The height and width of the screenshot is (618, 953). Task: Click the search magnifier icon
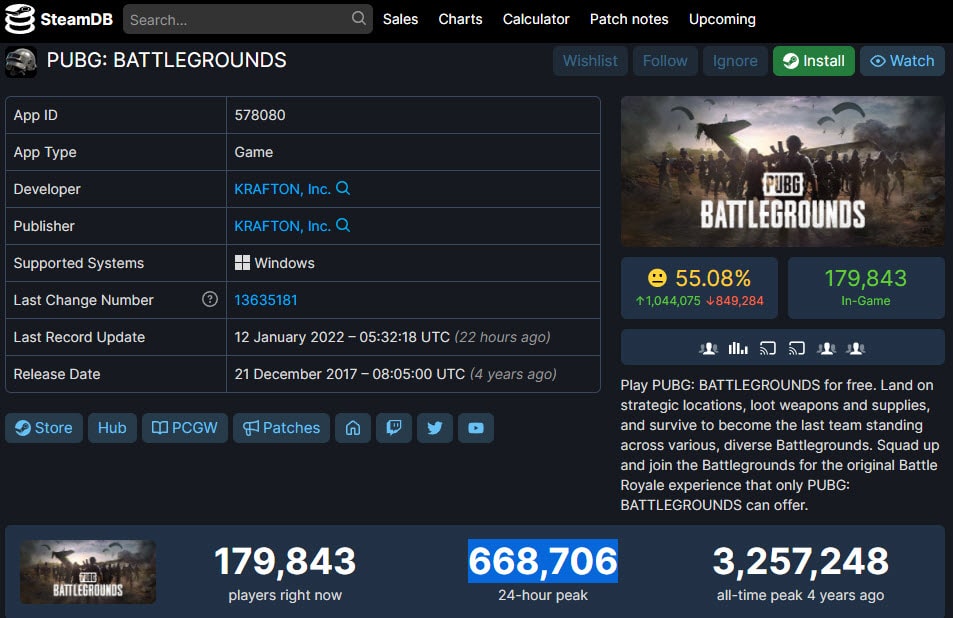(x=359, y=18)
